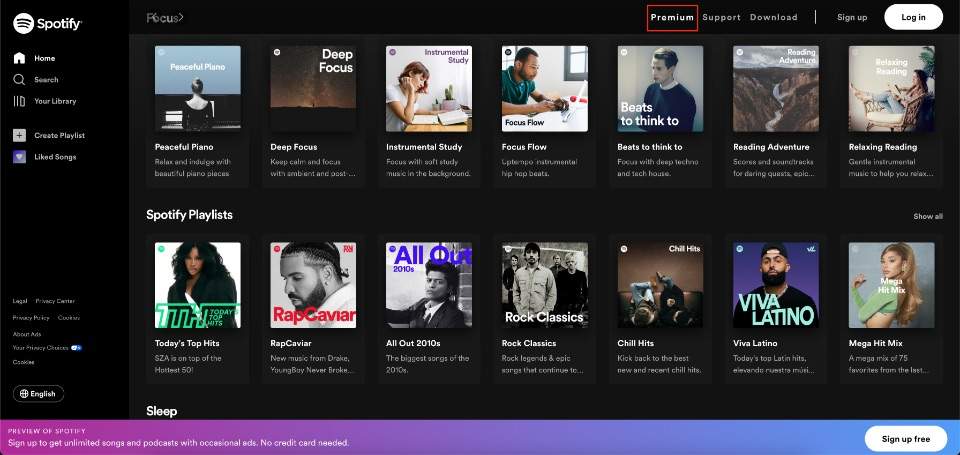The image size is (960, 455).
Task: Go to Home in sidebar
Action: coord(45,58)
